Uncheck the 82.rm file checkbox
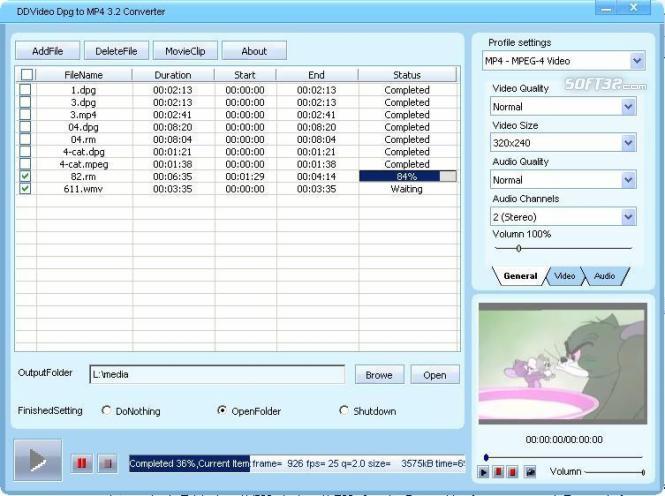Screen dimensions: 665x496 click(x=25, y=176)
